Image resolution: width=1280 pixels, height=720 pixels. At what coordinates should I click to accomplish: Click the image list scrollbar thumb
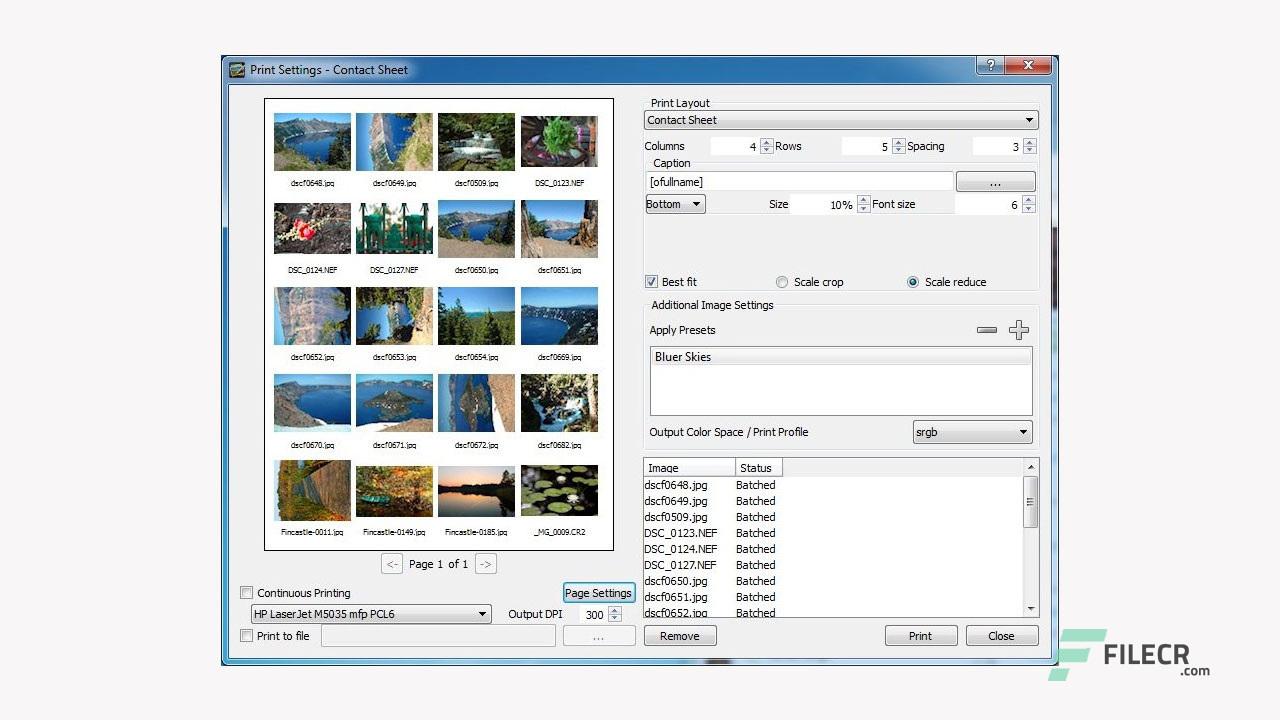pos(1031,501)
